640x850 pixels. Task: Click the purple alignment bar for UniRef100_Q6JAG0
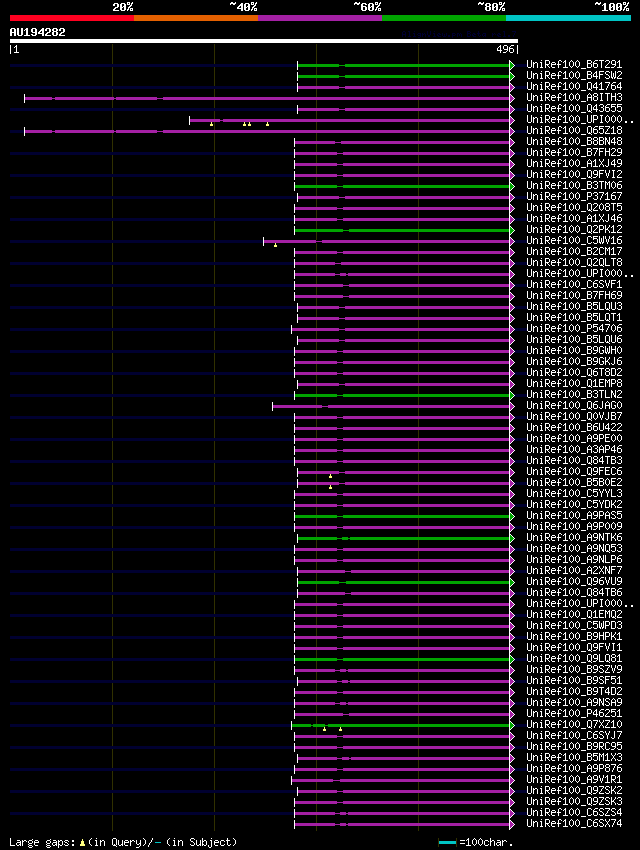pos(391,407)
